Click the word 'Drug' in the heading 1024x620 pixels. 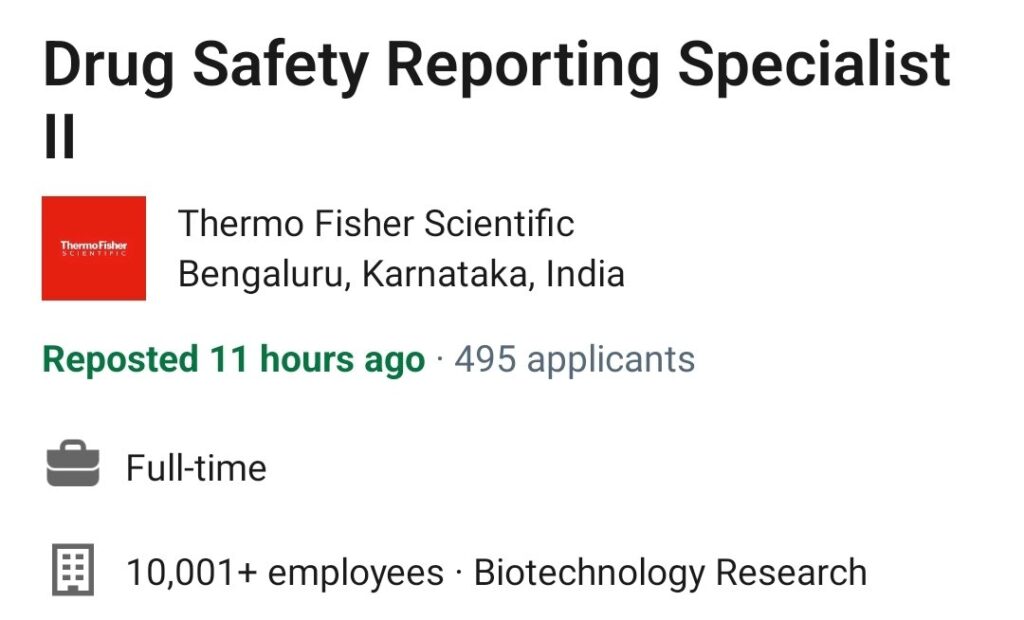pos(109,65)
